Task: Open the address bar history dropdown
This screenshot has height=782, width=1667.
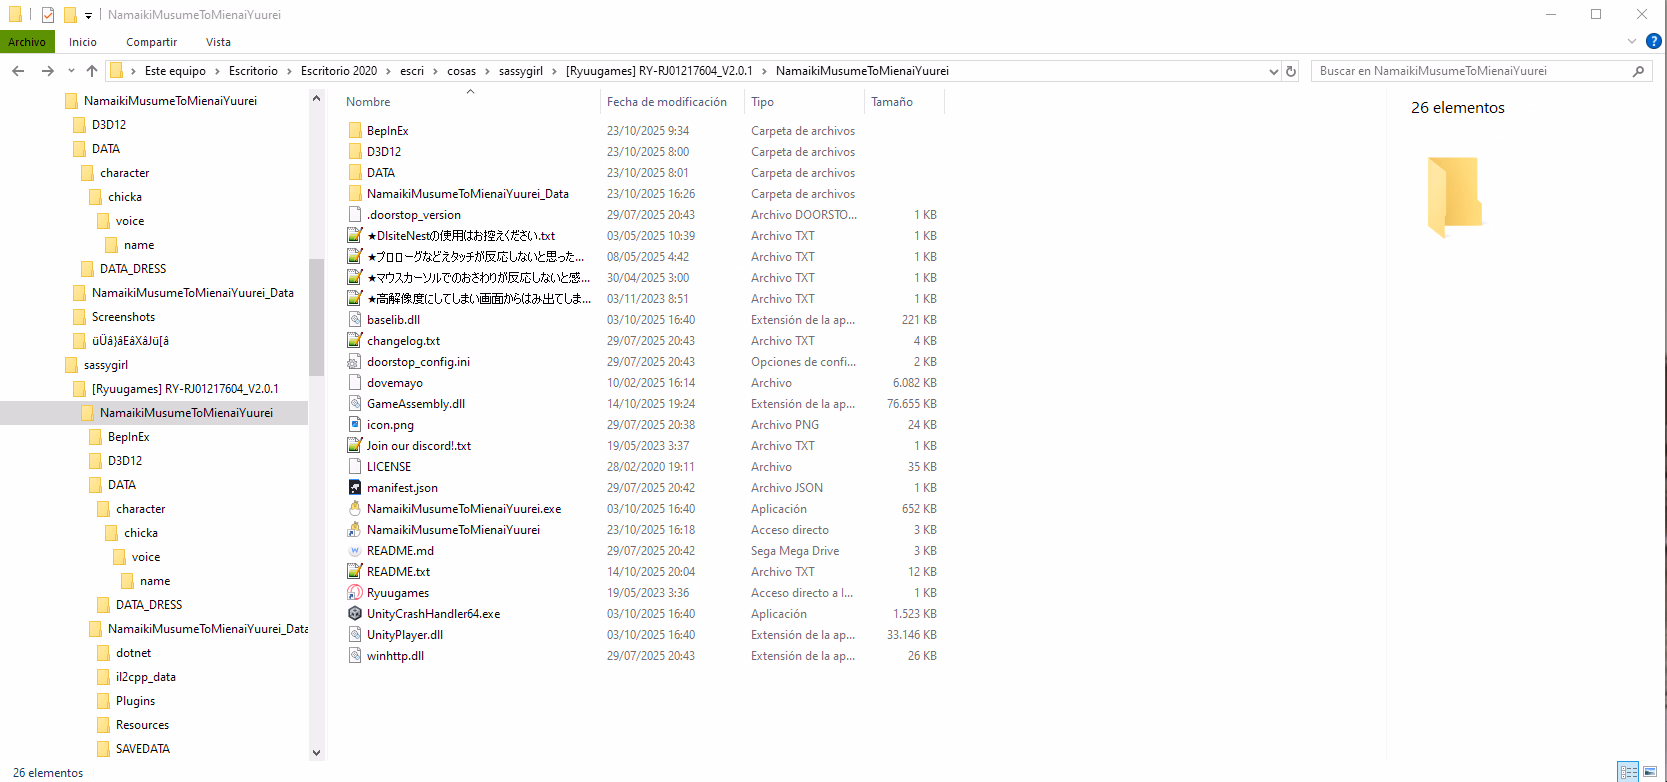Action: tap(1273, 71)
